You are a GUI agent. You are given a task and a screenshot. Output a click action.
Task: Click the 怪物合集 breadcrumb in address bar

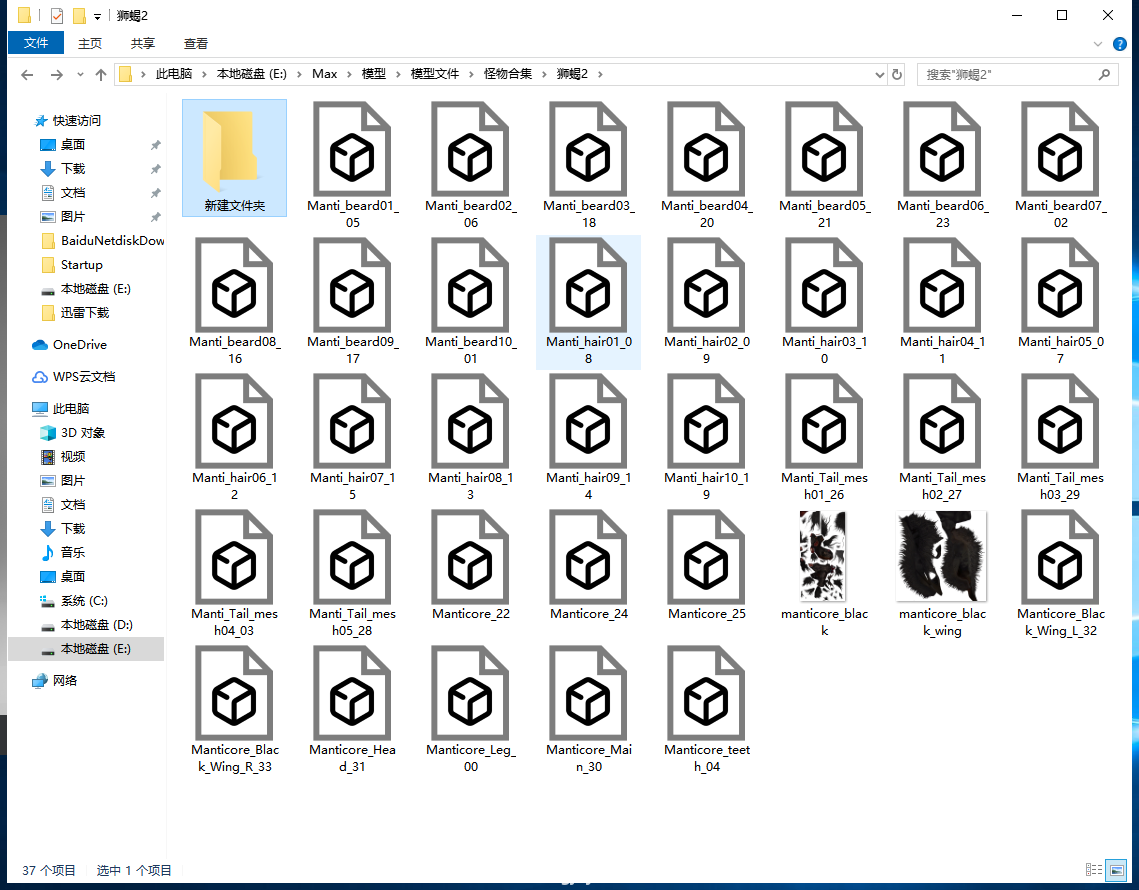coord(508,75)
